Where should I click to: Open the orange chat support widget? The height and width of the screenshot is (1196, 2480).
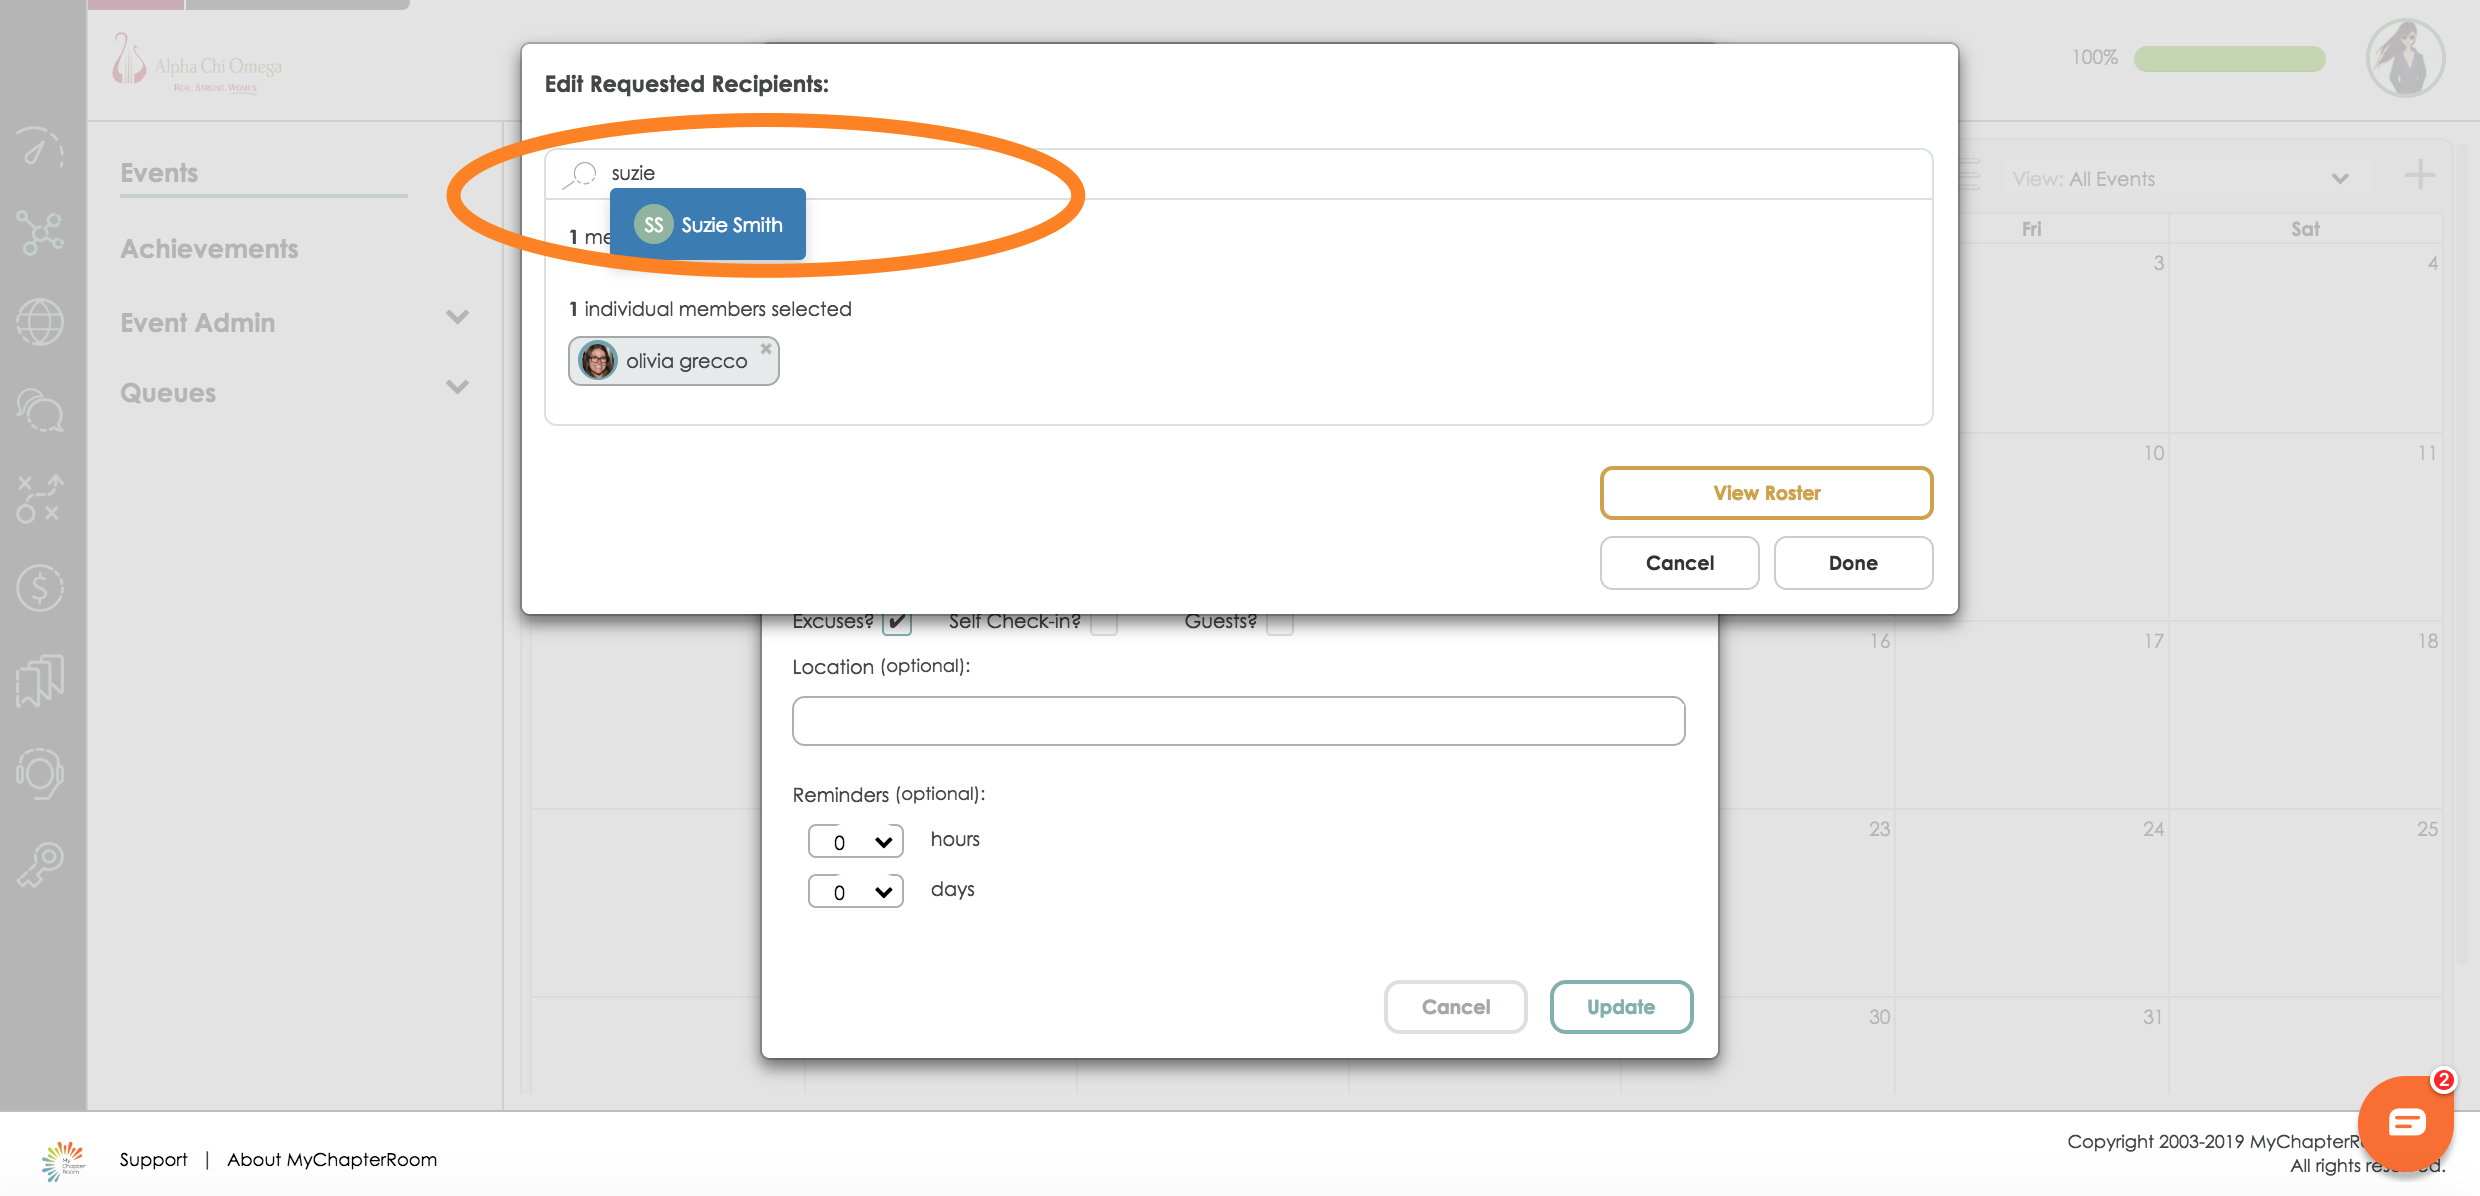[x=2405, y=1123]
